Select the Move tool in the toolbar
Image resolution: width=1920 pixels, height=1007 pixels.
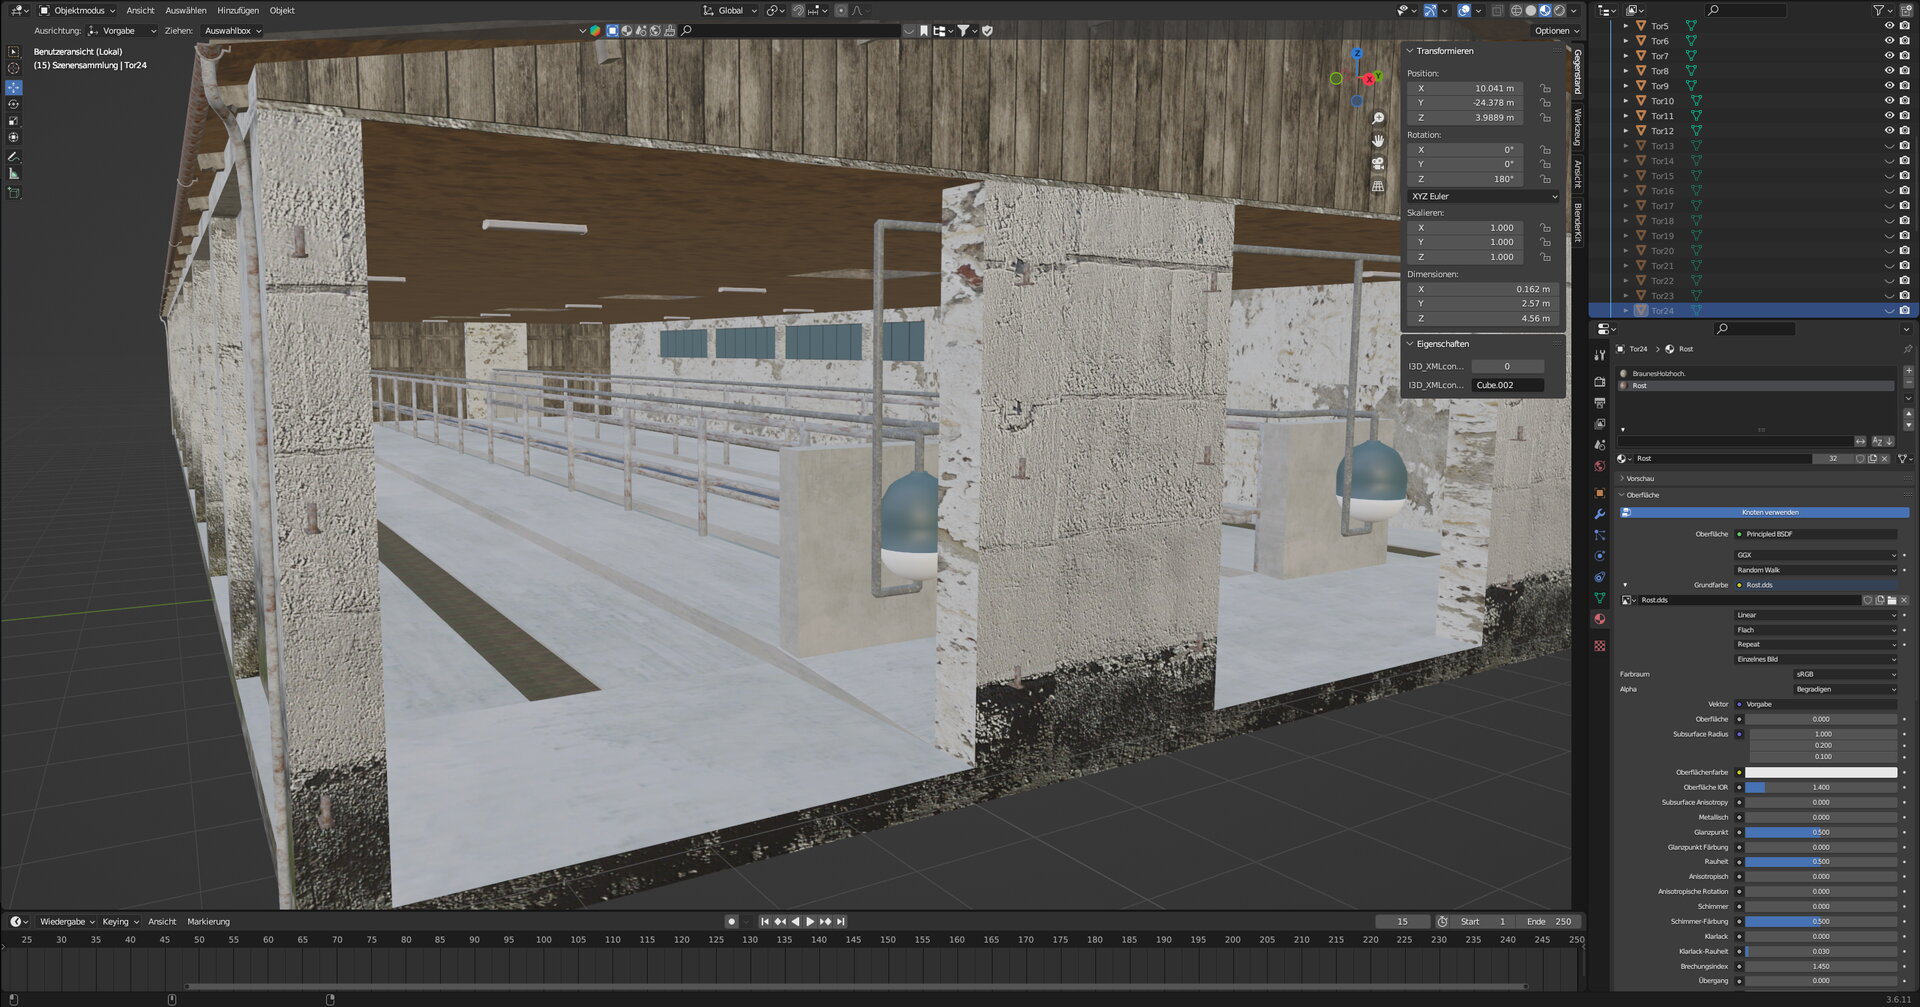pyautogui.click(x=13, y=87)
